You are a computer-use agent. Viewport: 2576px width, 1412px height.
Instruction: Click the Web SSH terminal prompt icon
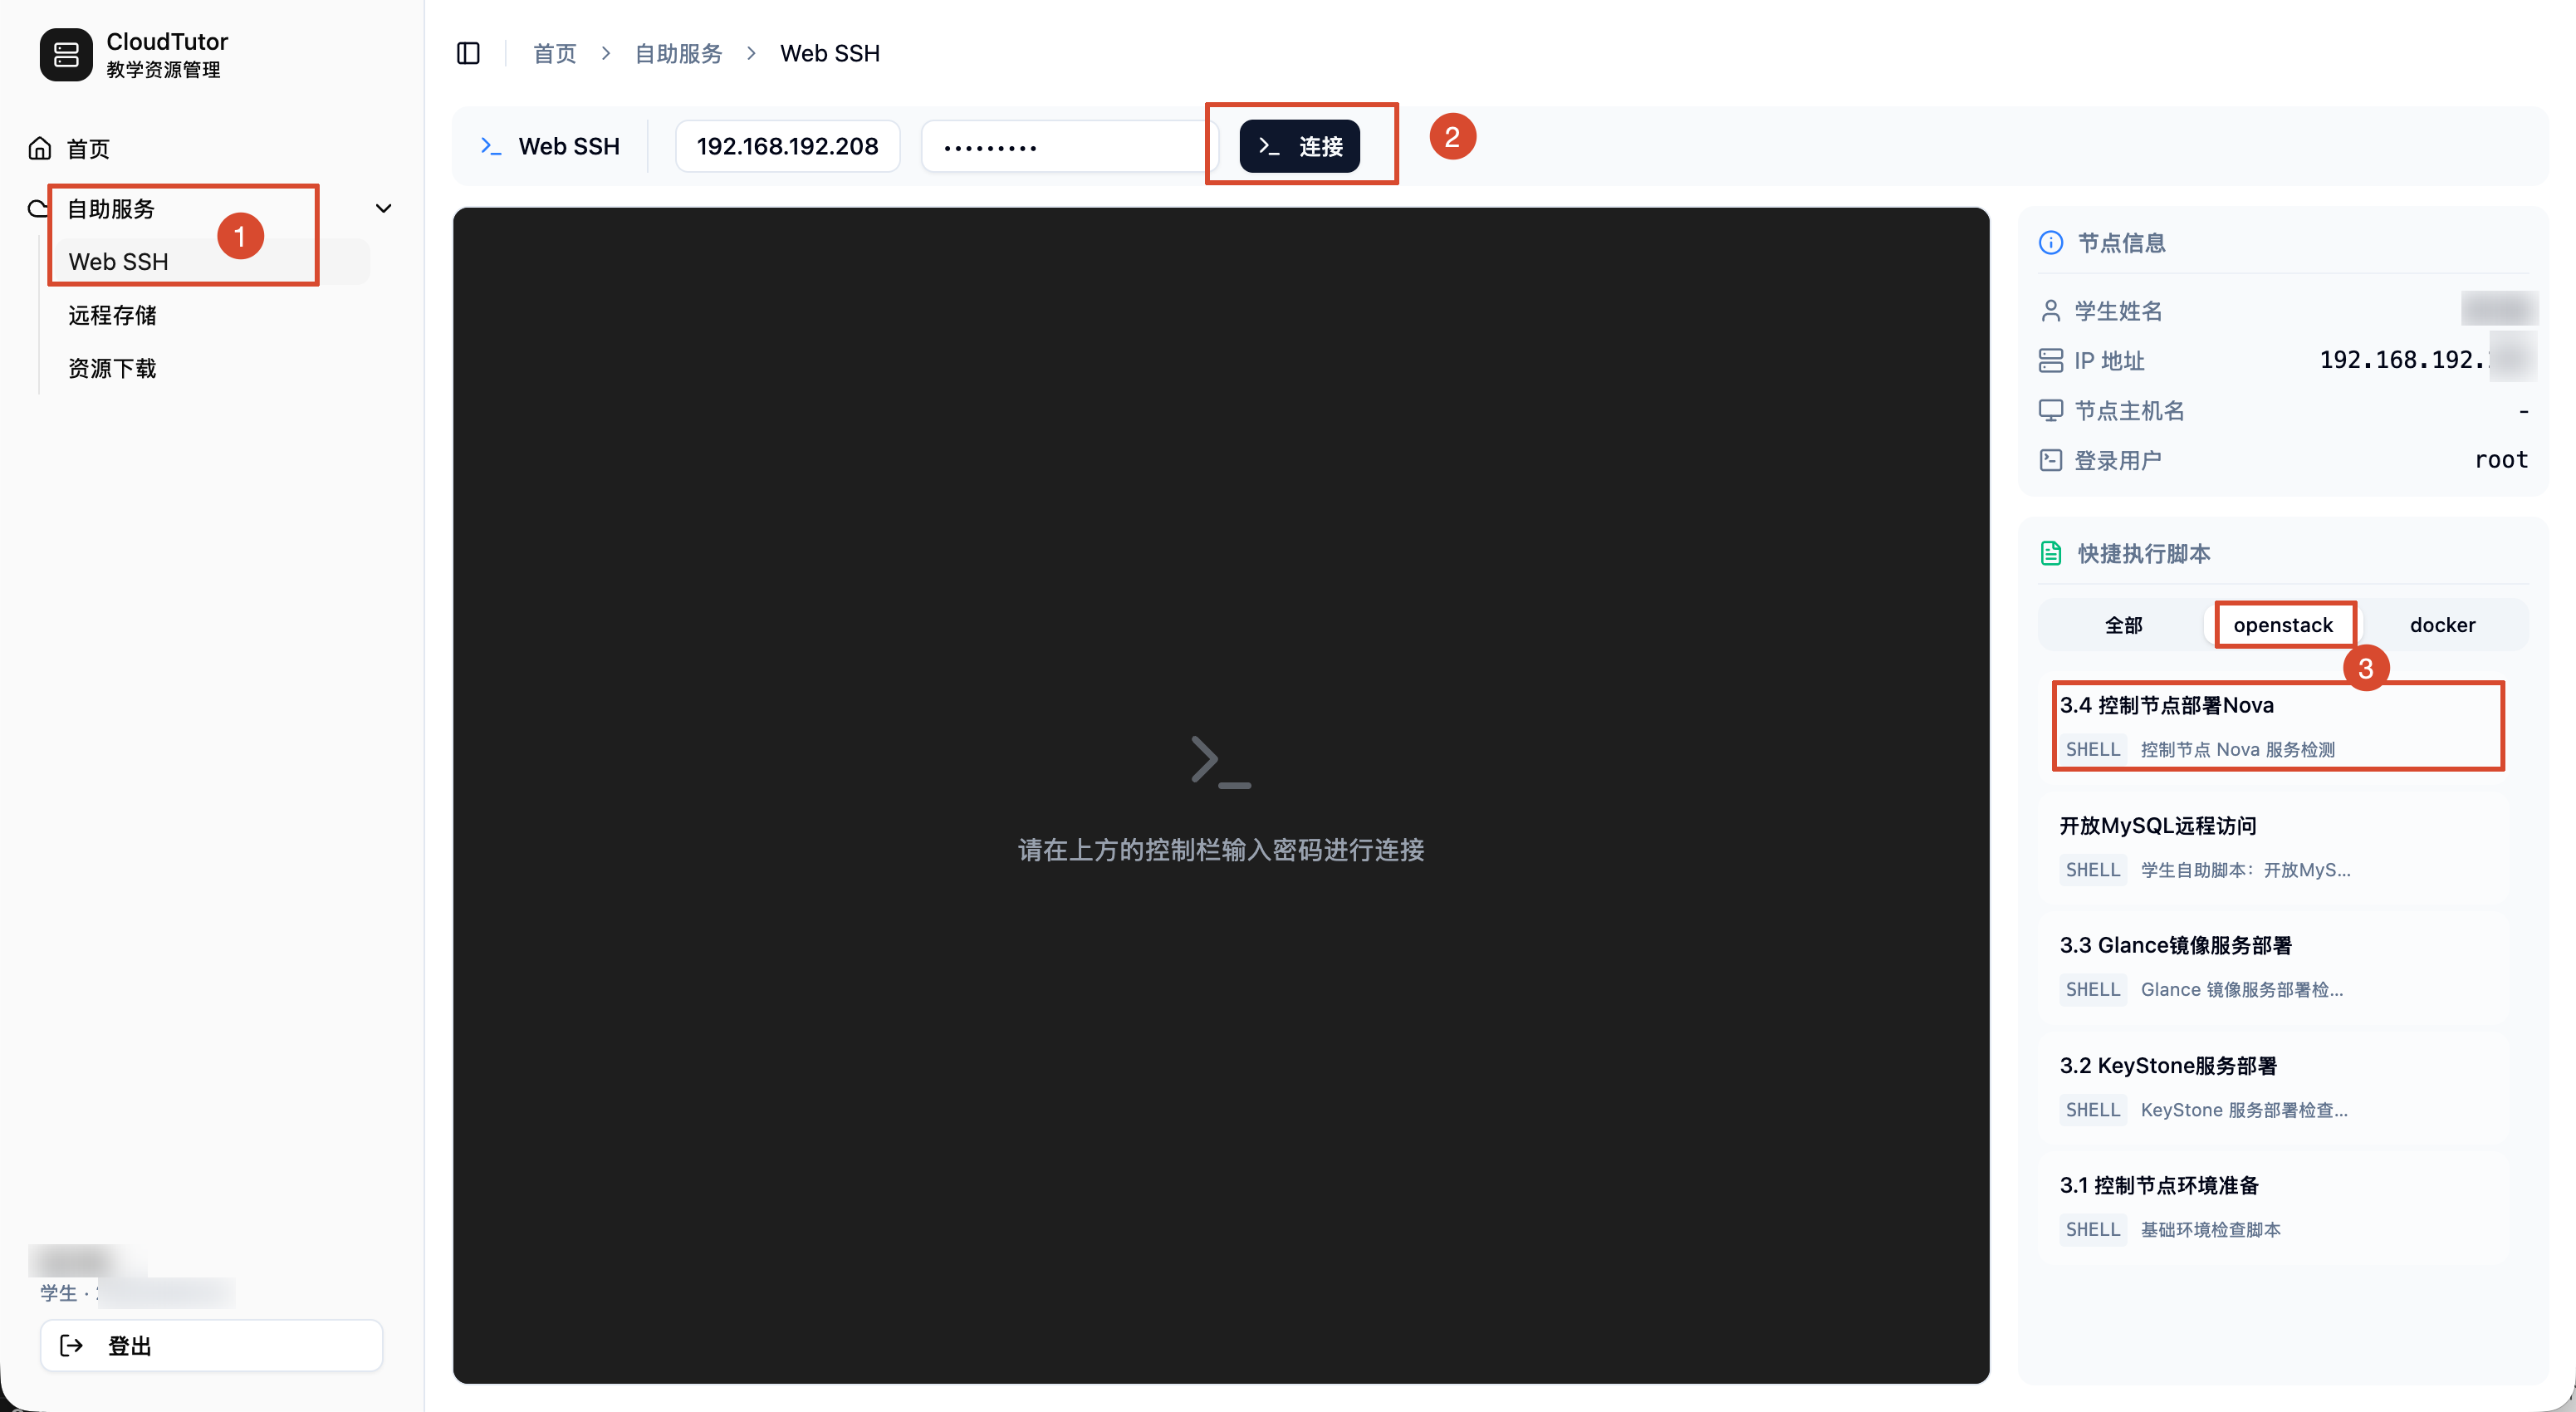tap(490, 146)
